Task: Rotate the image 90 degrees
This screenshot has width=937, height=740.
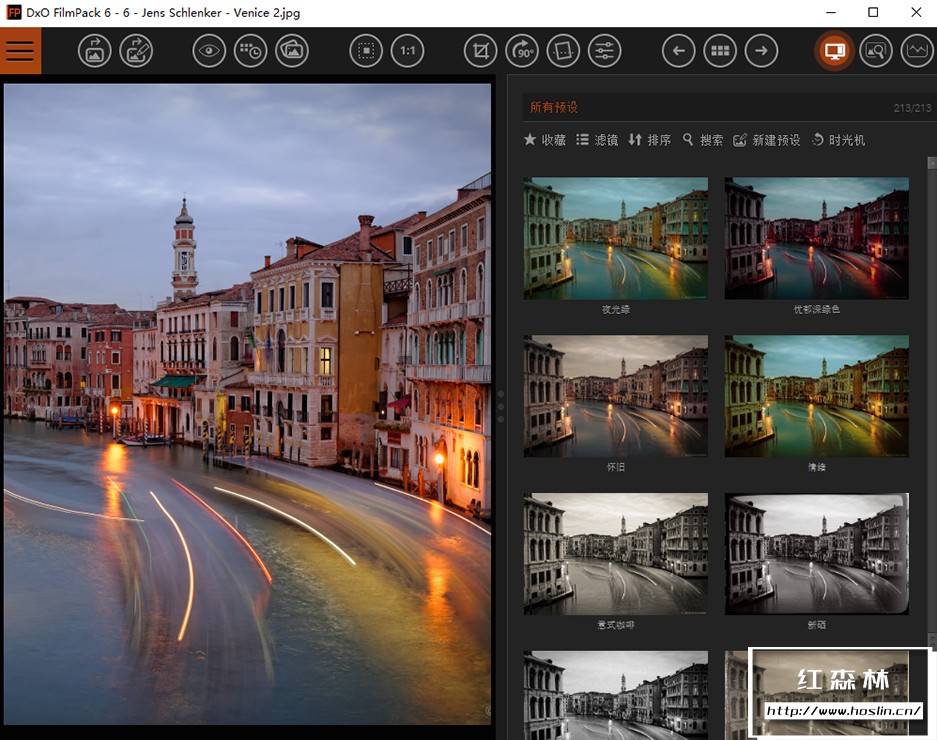Action: coord(522,51)
